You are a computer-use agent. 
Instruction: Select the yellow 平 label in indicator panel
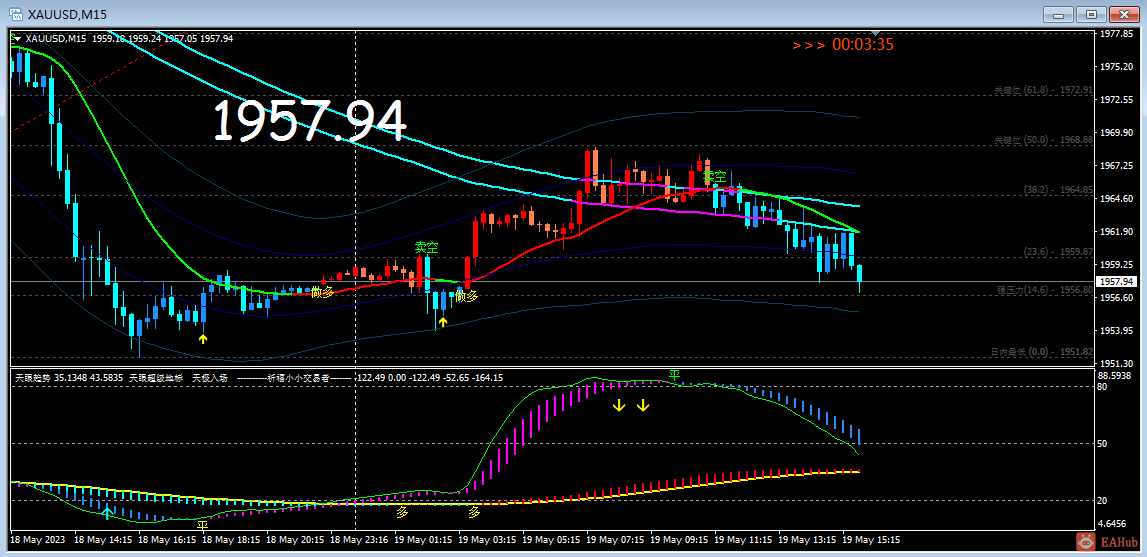(203, 525)
